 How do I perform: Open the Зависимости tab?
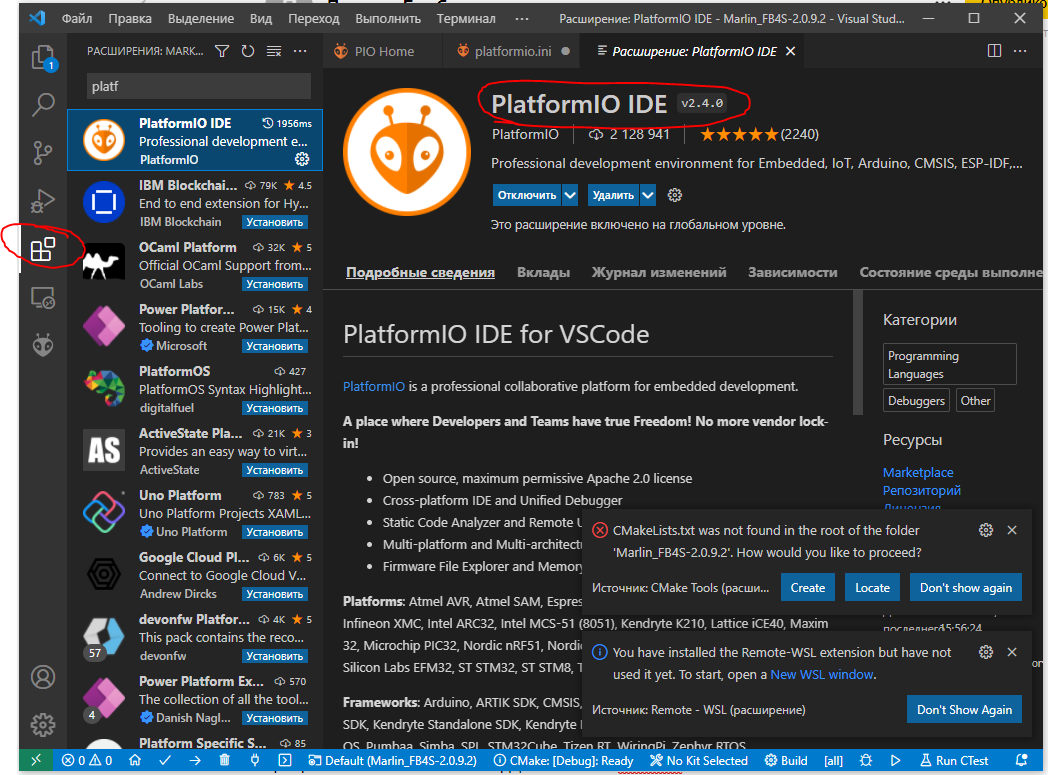793,273
